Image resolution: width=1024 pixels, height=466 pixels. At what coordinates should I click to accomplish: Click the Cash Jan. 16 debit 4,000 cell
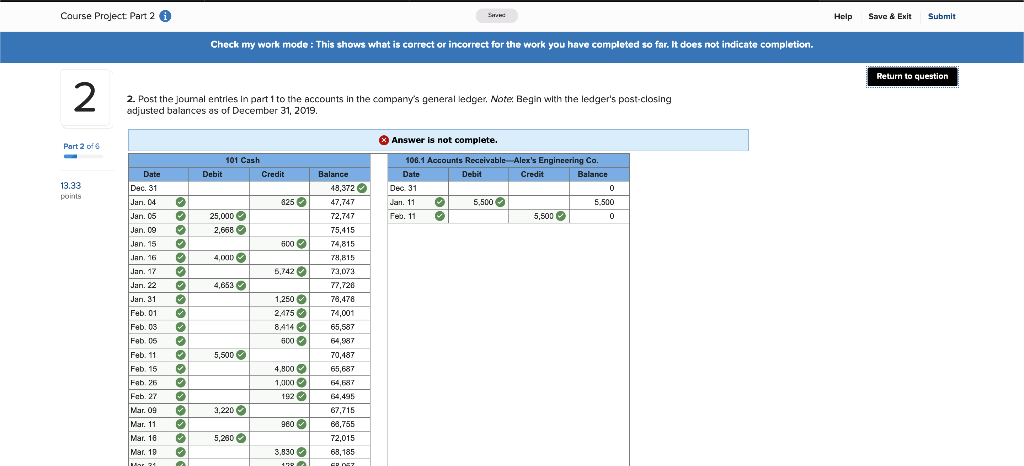pyautogui.click(x=219, y=258)
